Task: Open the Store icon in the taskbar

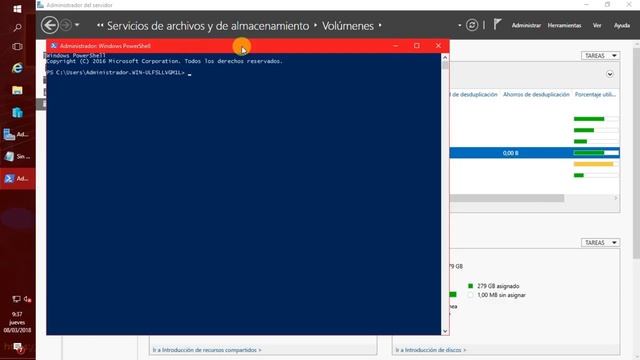Action: 17,113
